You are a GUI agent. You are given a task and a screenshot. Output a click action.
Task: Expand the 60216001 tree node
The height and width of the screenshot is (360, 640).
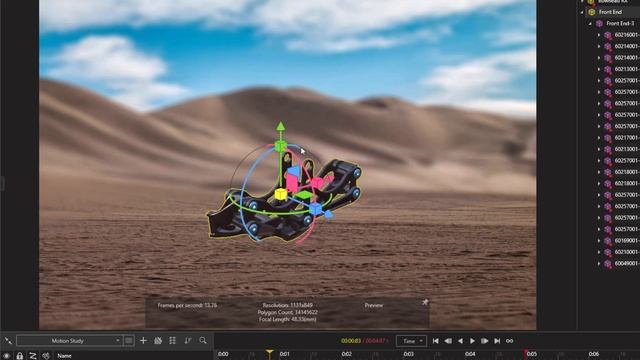pos(599,35)
